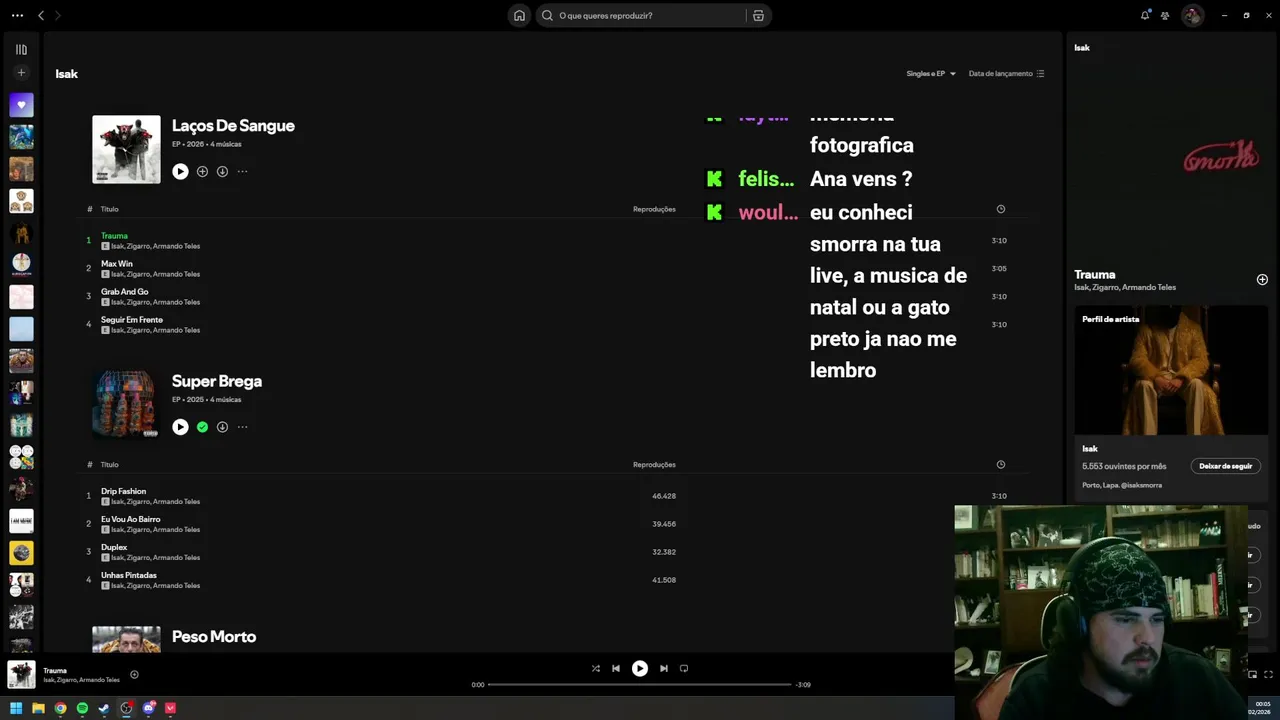This screenshot has height=720, width=1280.
Task: Add now playing Trauma to Liked Songs
Action: [x=134, y=674]
